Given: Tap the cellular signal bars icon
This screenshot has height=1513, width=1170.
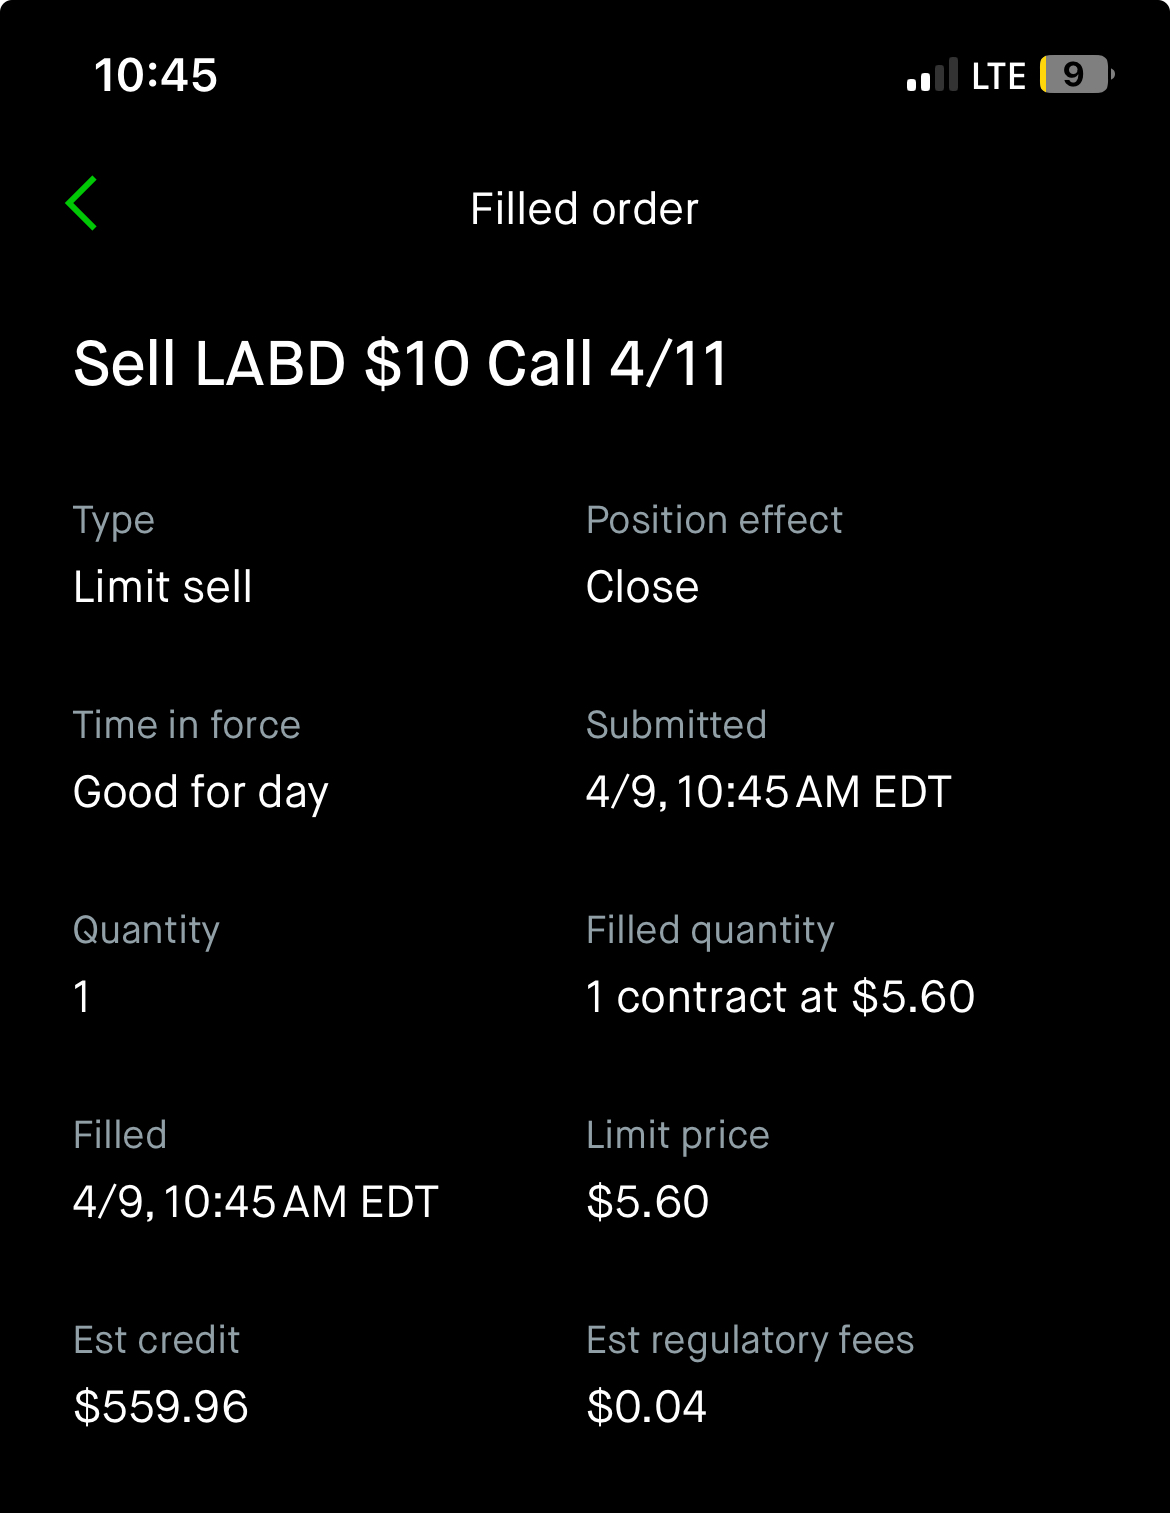Looking at the screenshot, I should [932, 75].
